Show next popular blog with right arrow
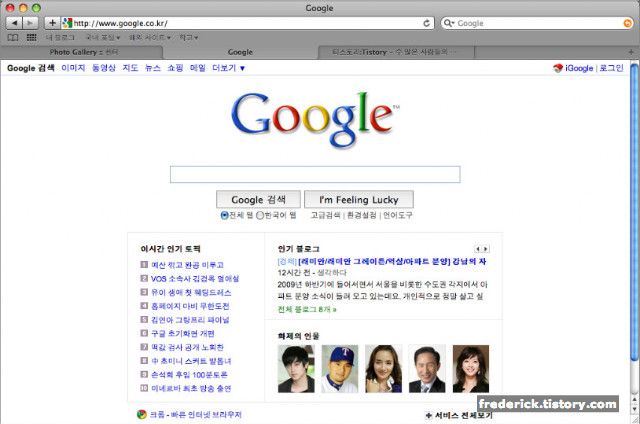This screenshot has height=424, width=640. (x=485, y=249)
